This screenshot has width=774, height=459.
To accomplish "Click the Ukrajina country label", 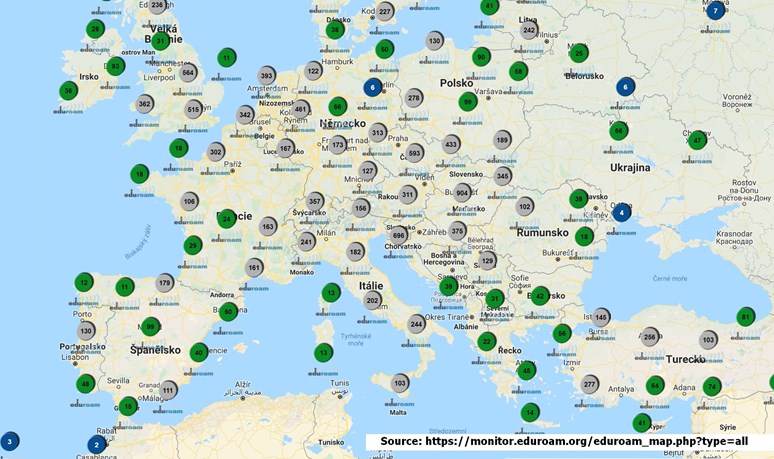I will (x=624, y=167).
